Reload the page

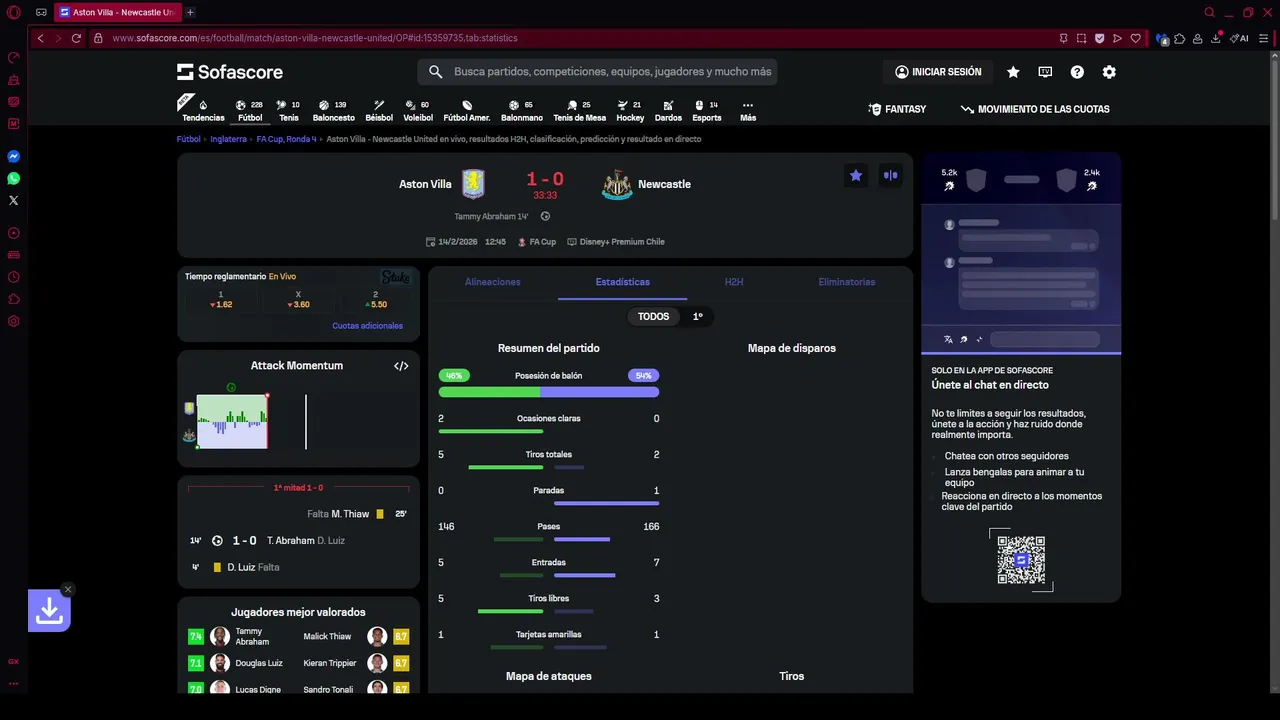click(76, 38)
